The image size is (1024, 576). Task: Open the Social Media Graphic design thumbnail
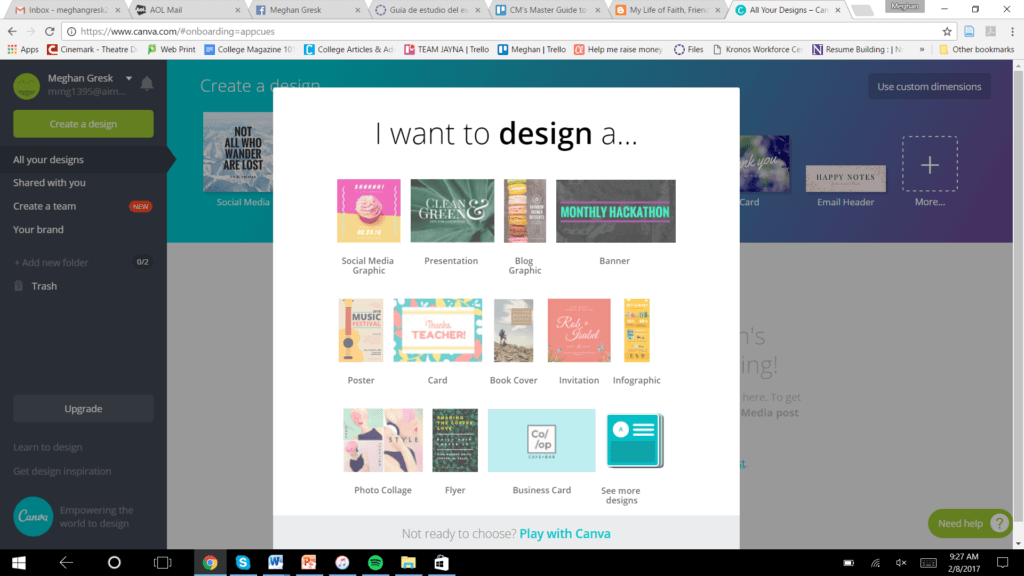tap(368, 211)
